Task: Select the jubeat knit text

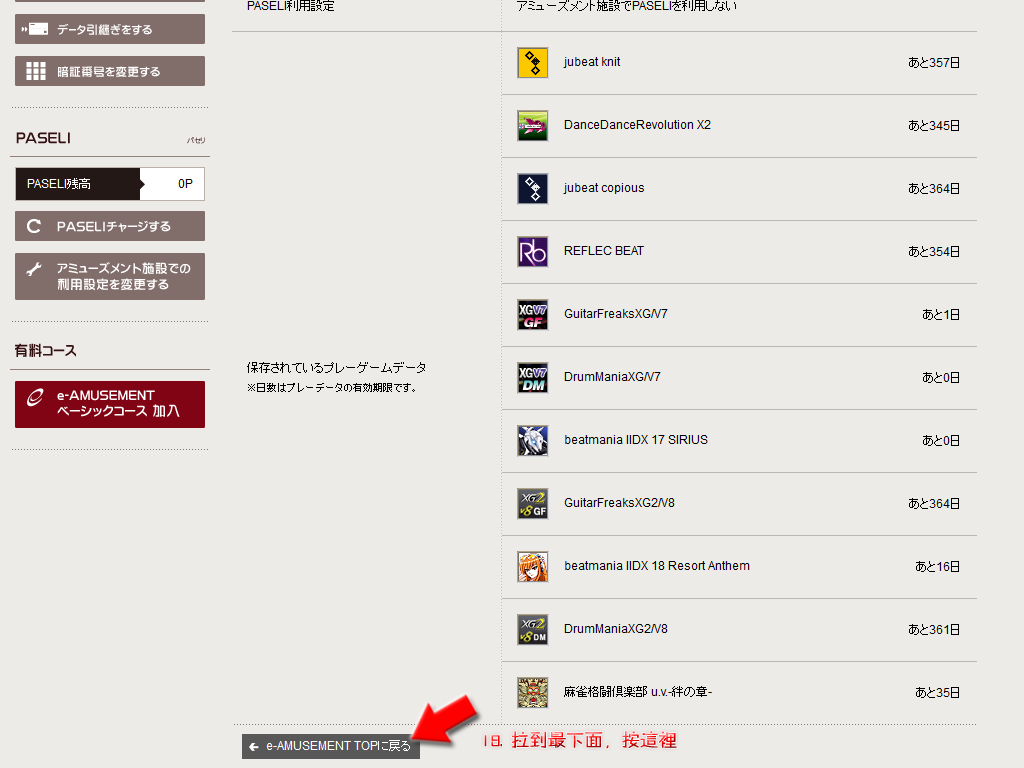Action: (x=592, y=62)
